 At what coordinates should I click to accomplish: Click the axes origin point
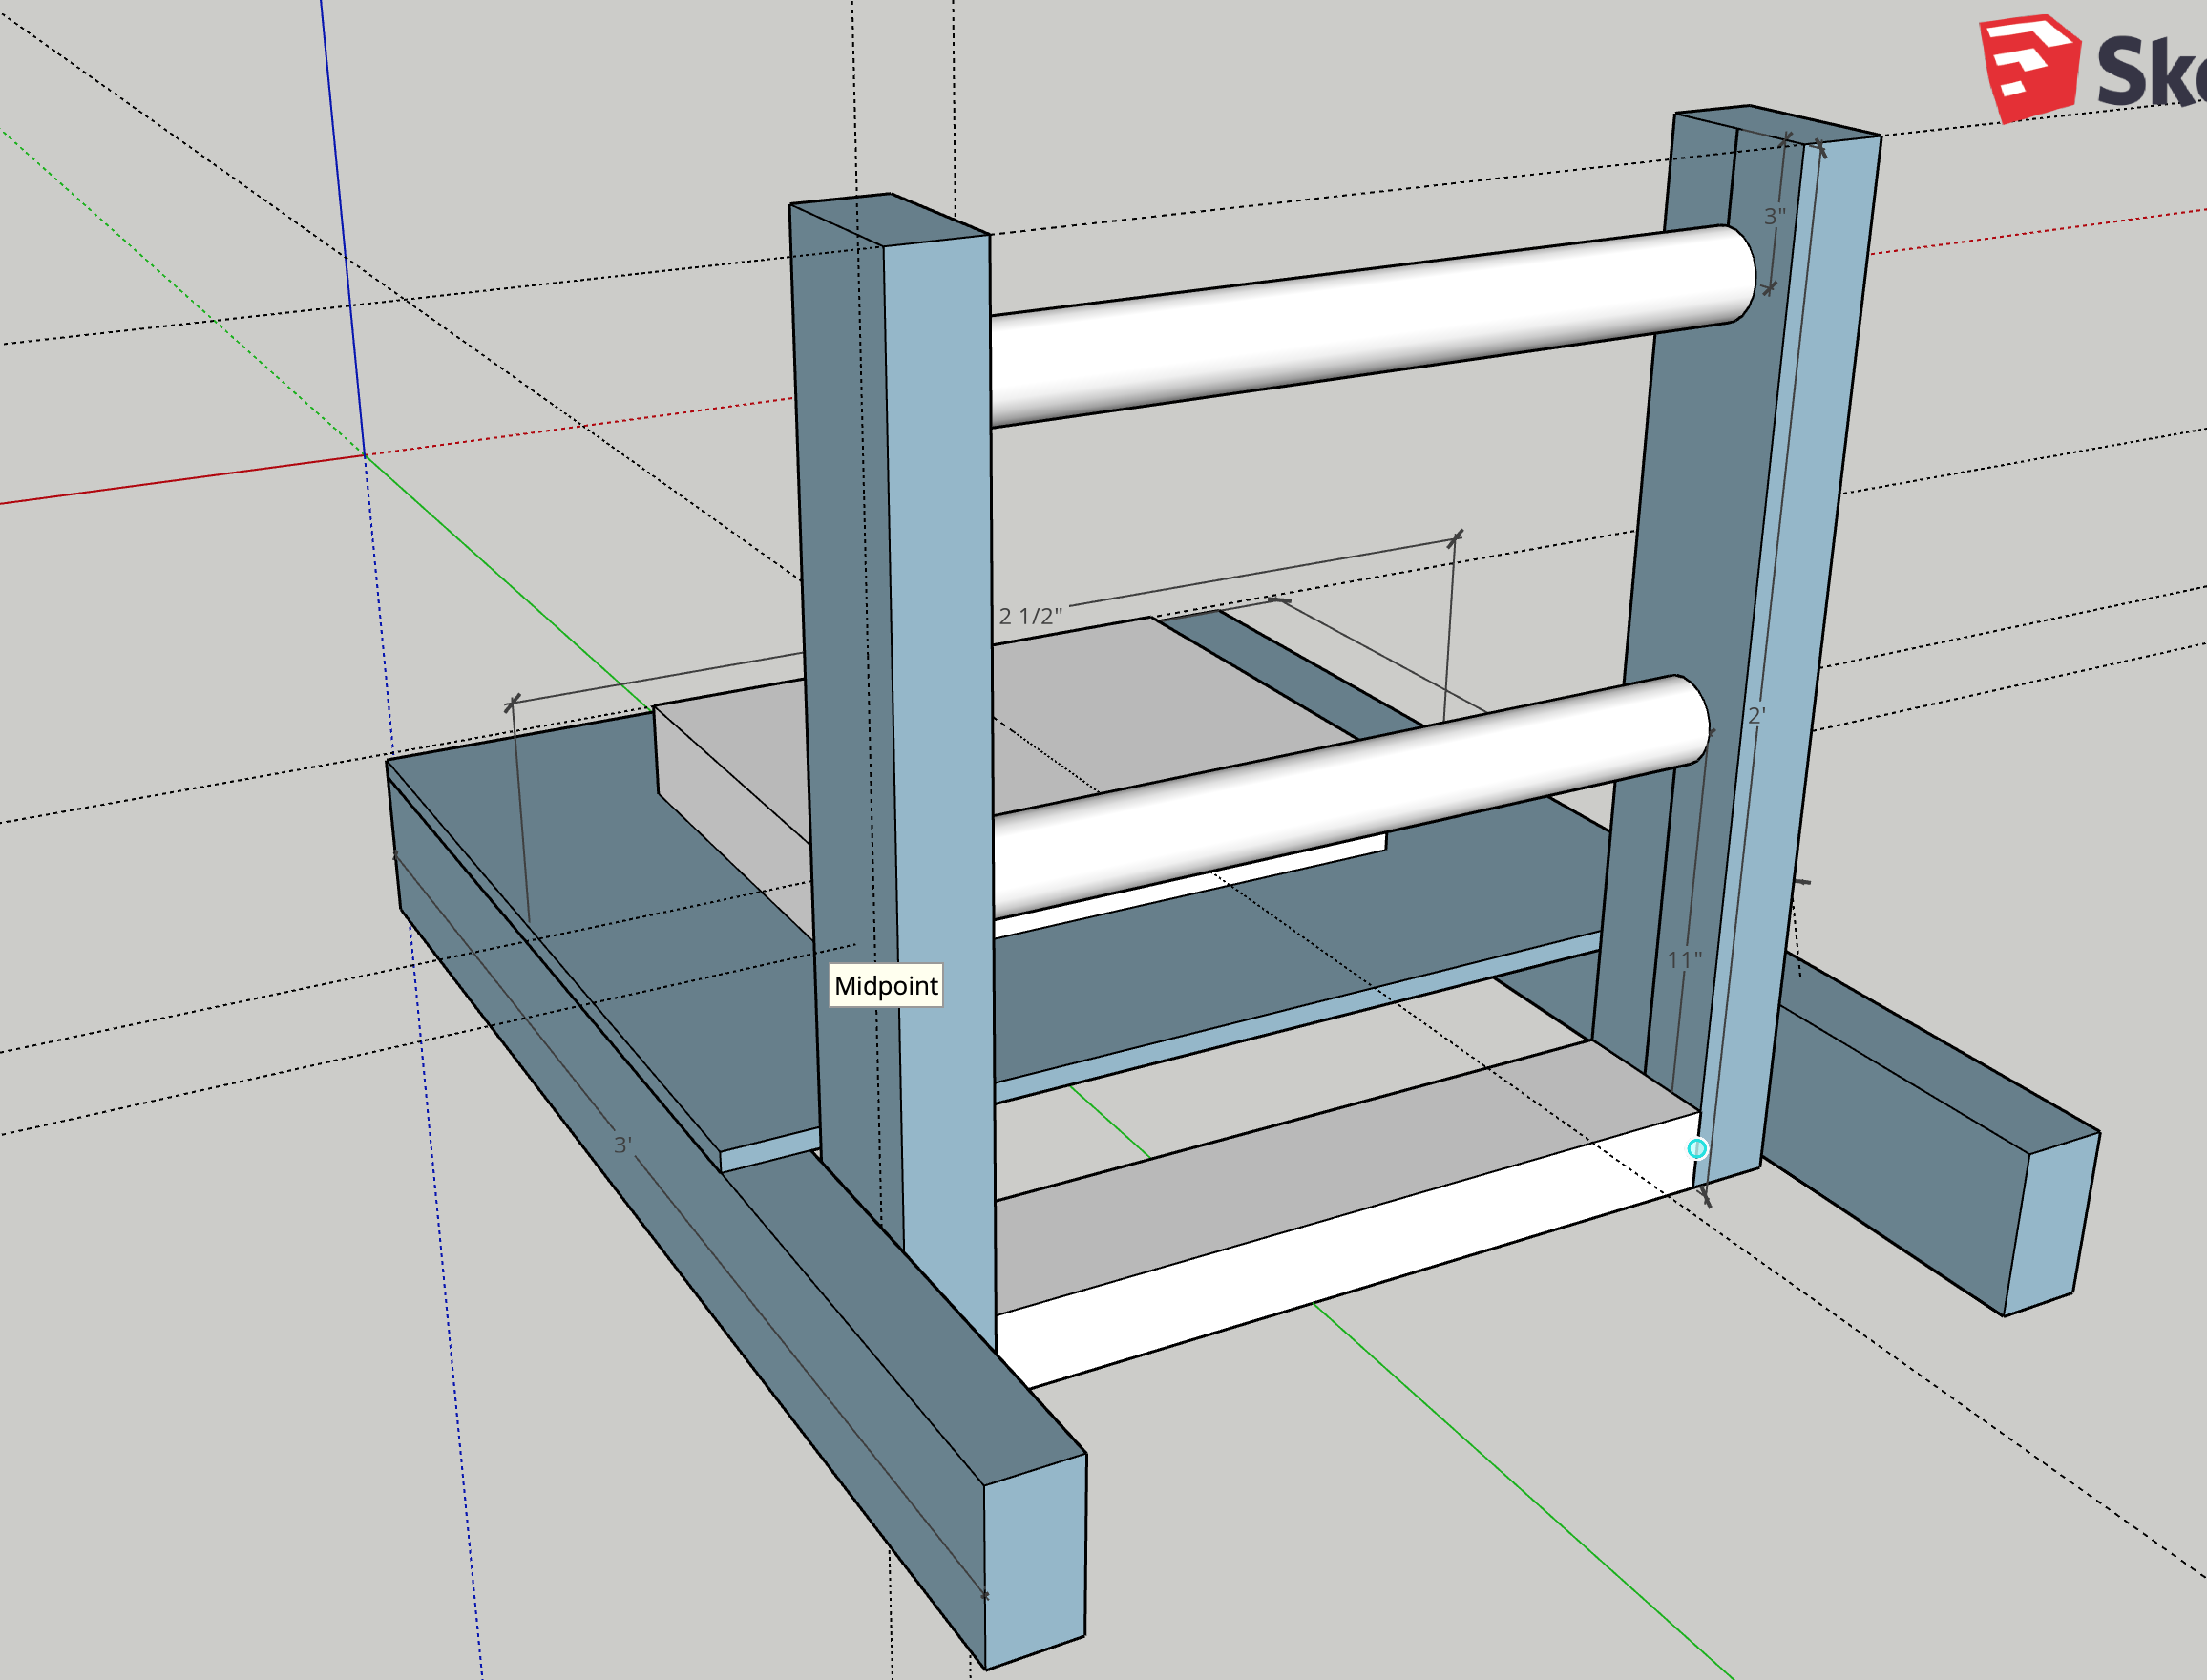tap(364, 456)
